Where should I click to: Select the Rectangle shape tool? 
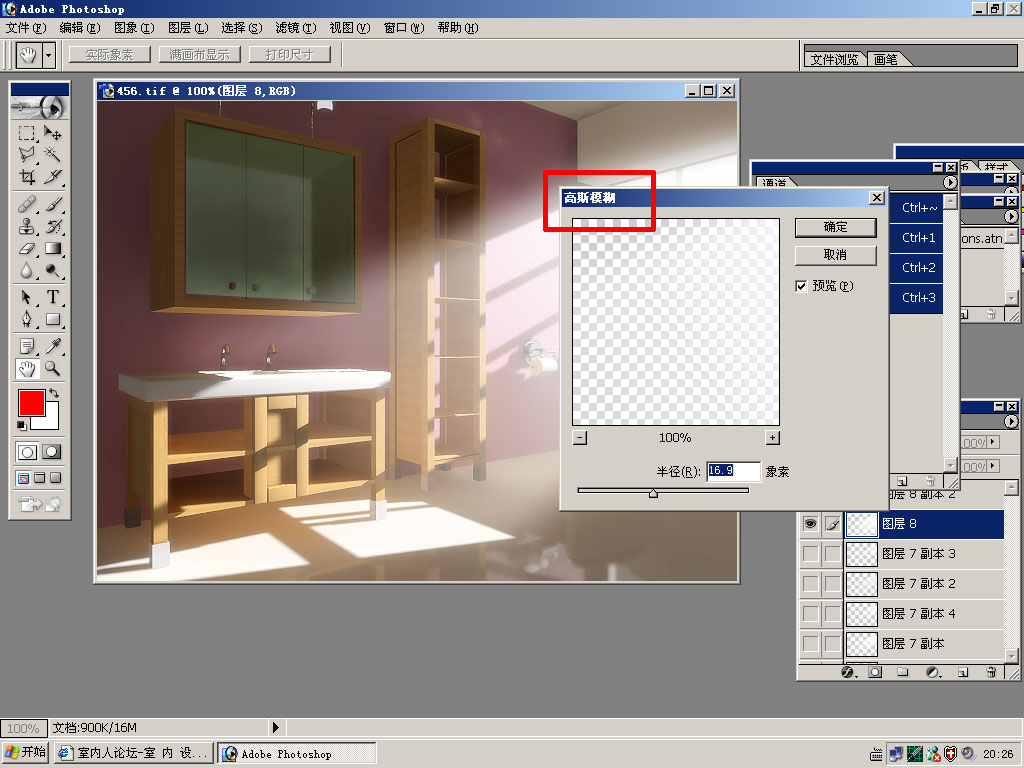tap(53, 319)
